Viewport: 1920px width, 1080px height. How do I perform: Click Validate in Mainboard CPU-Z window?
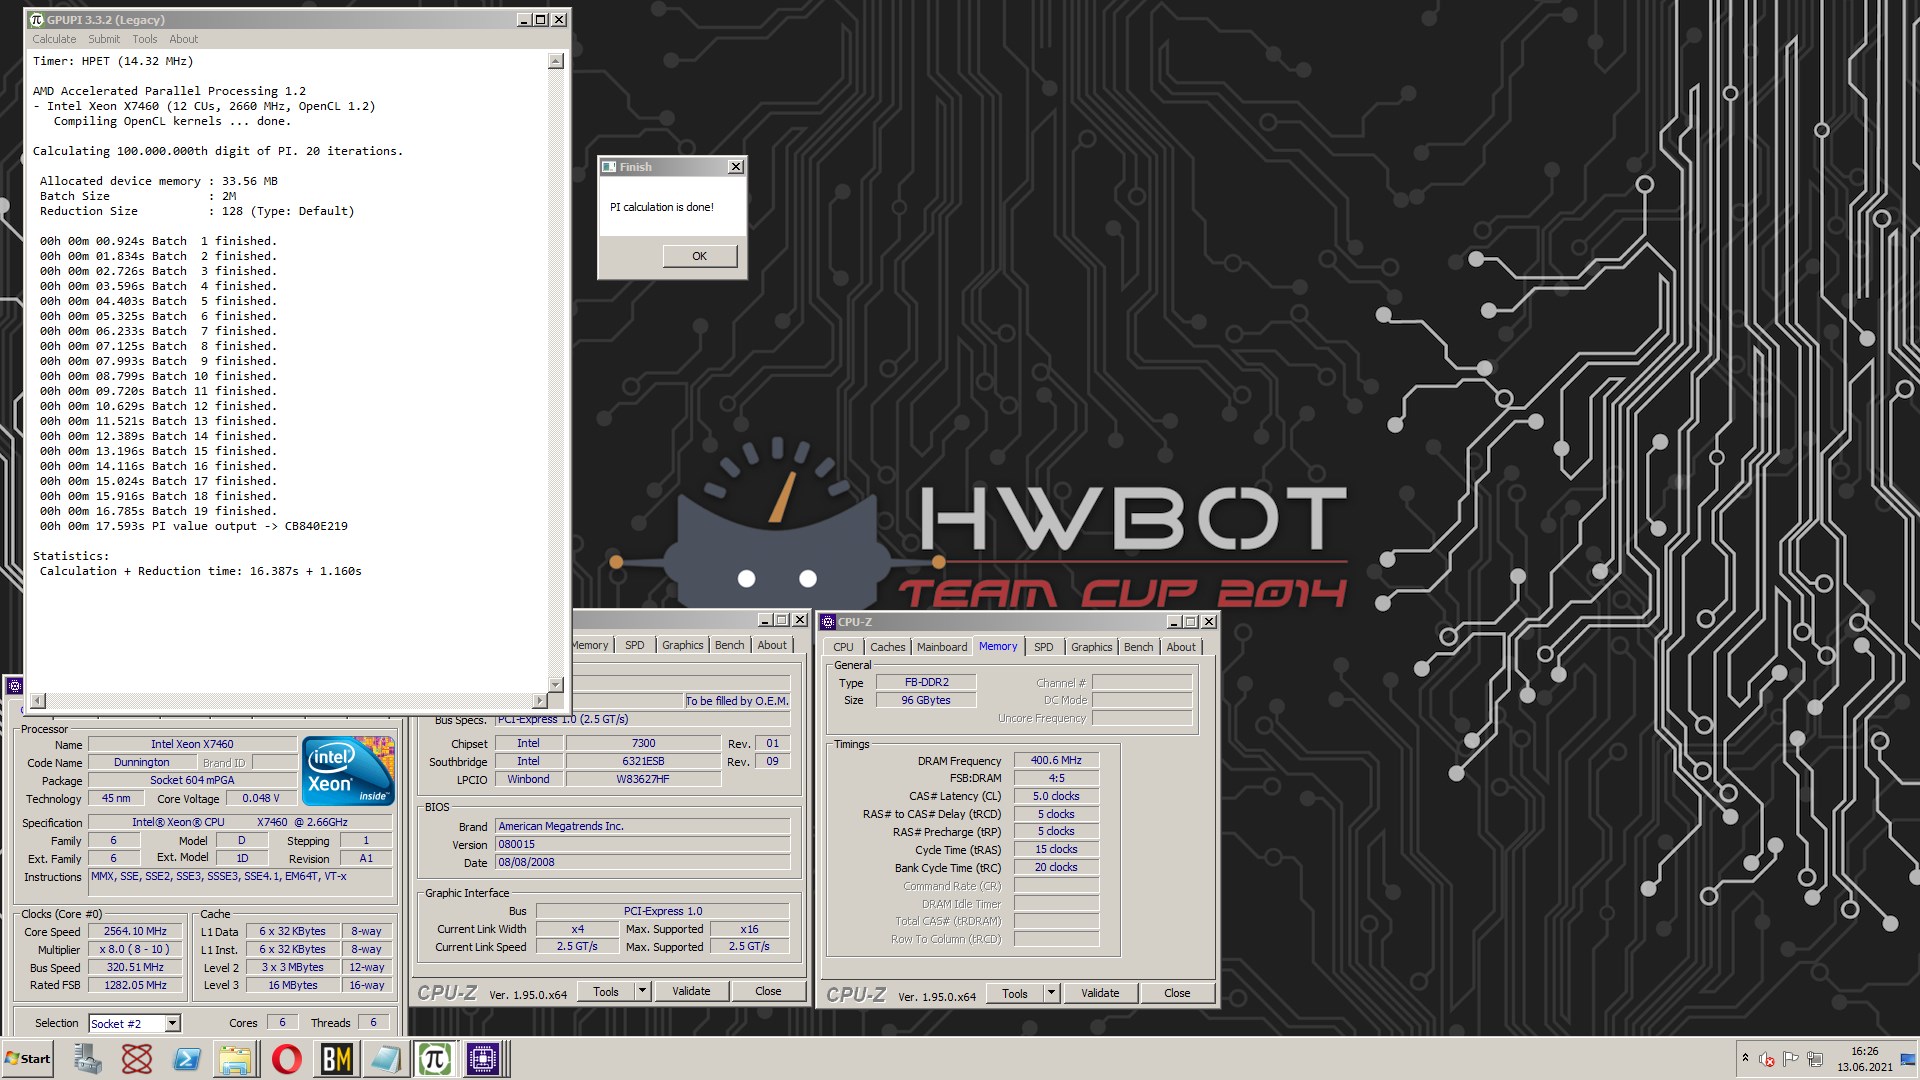point(691,992)
